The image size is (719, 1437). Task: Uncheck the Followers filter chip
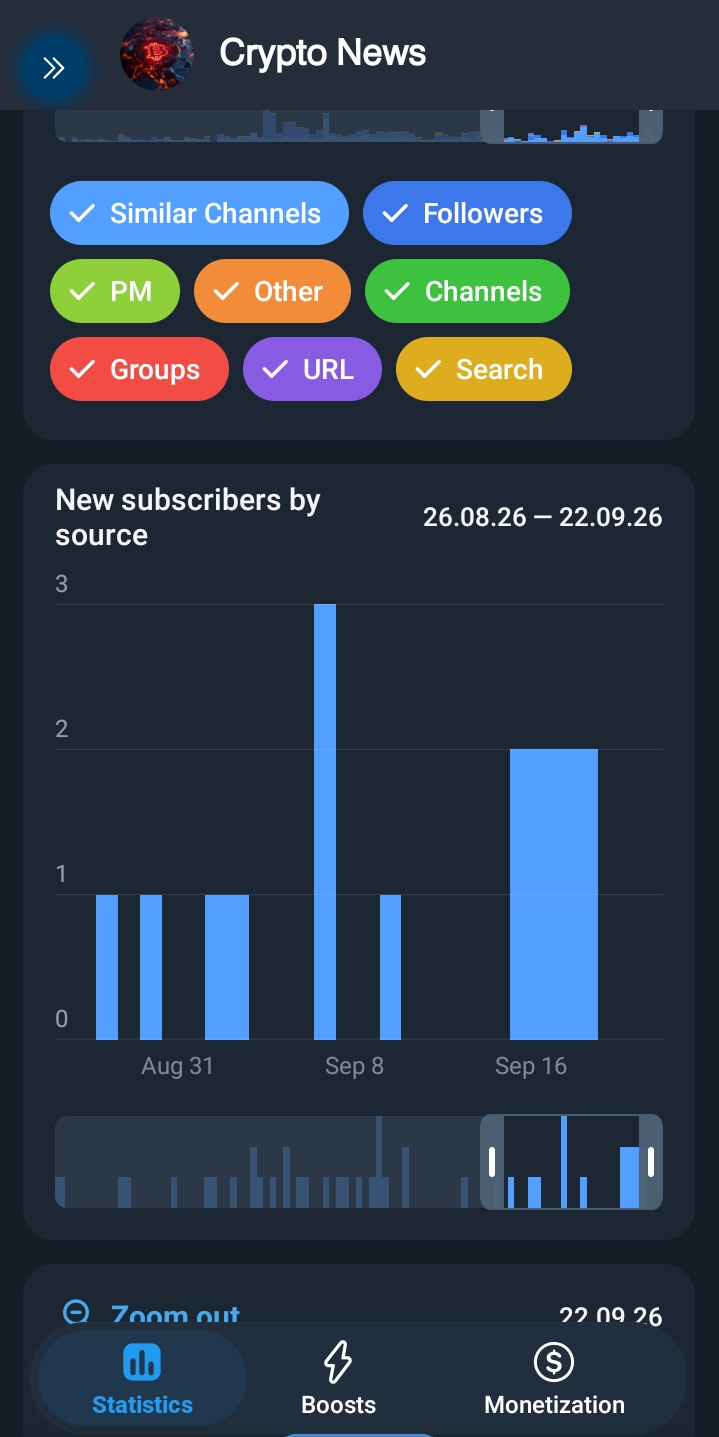[x=467, y=213]
